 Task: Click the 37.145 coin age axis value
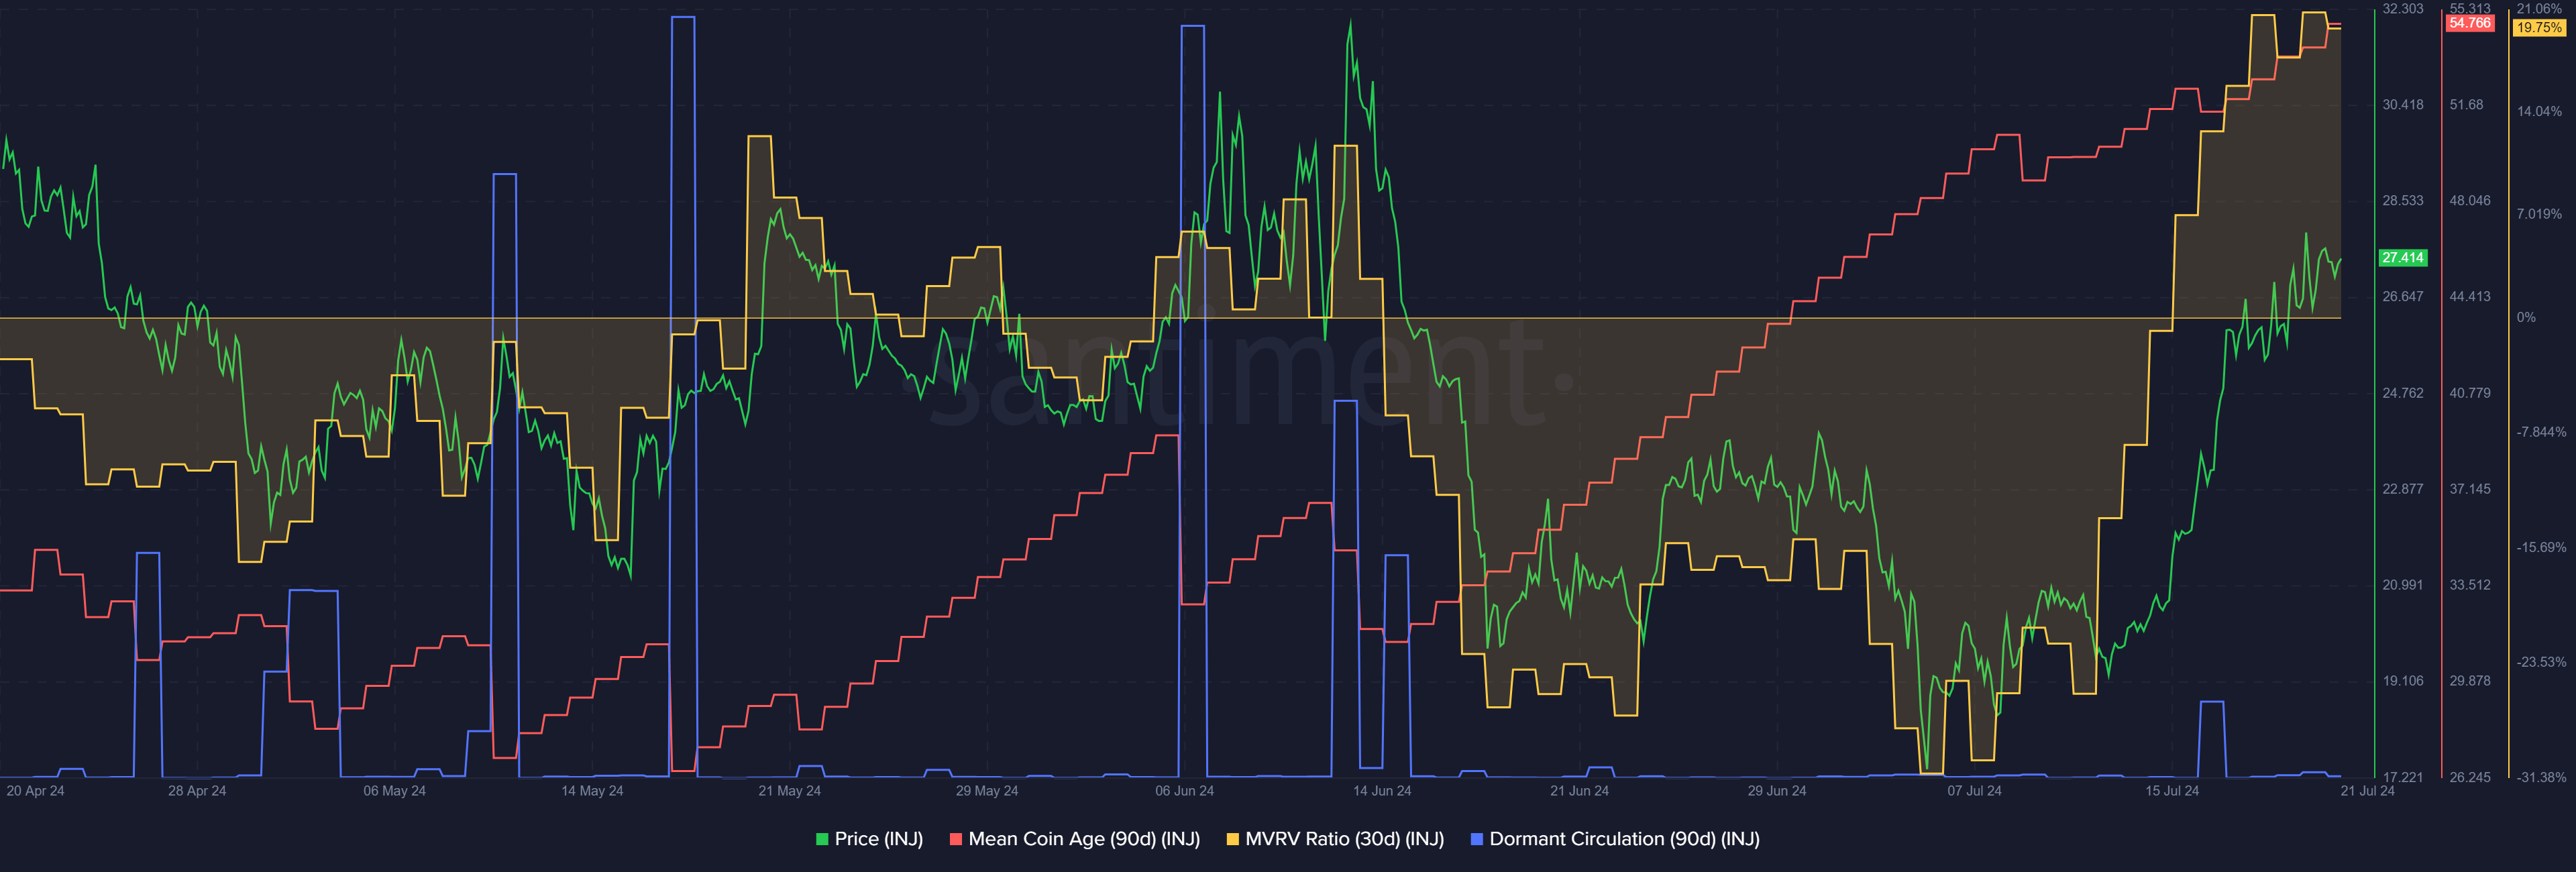coord(2470,489)
